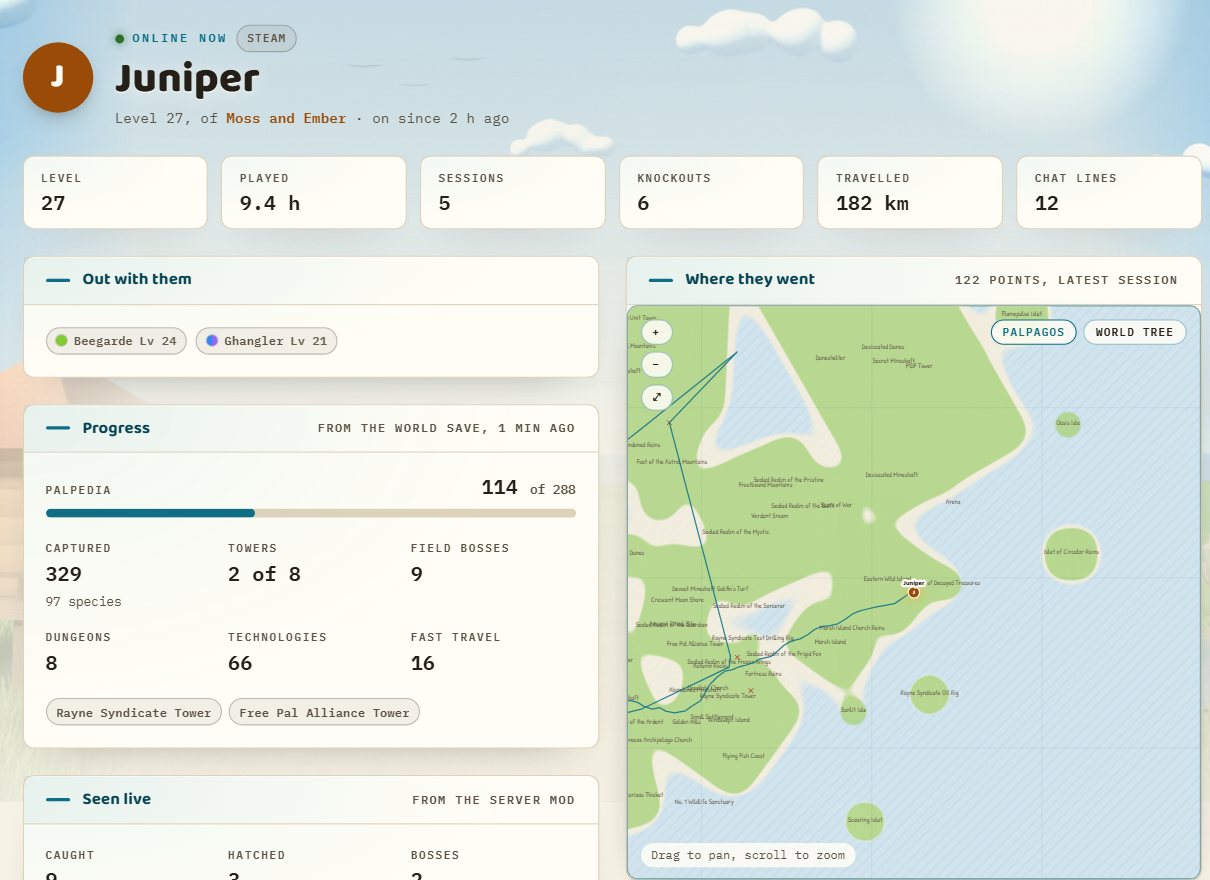This screenshot has width=1210, height=880.
Task: Zoom in the map with plus button
Action: (656, 332)
